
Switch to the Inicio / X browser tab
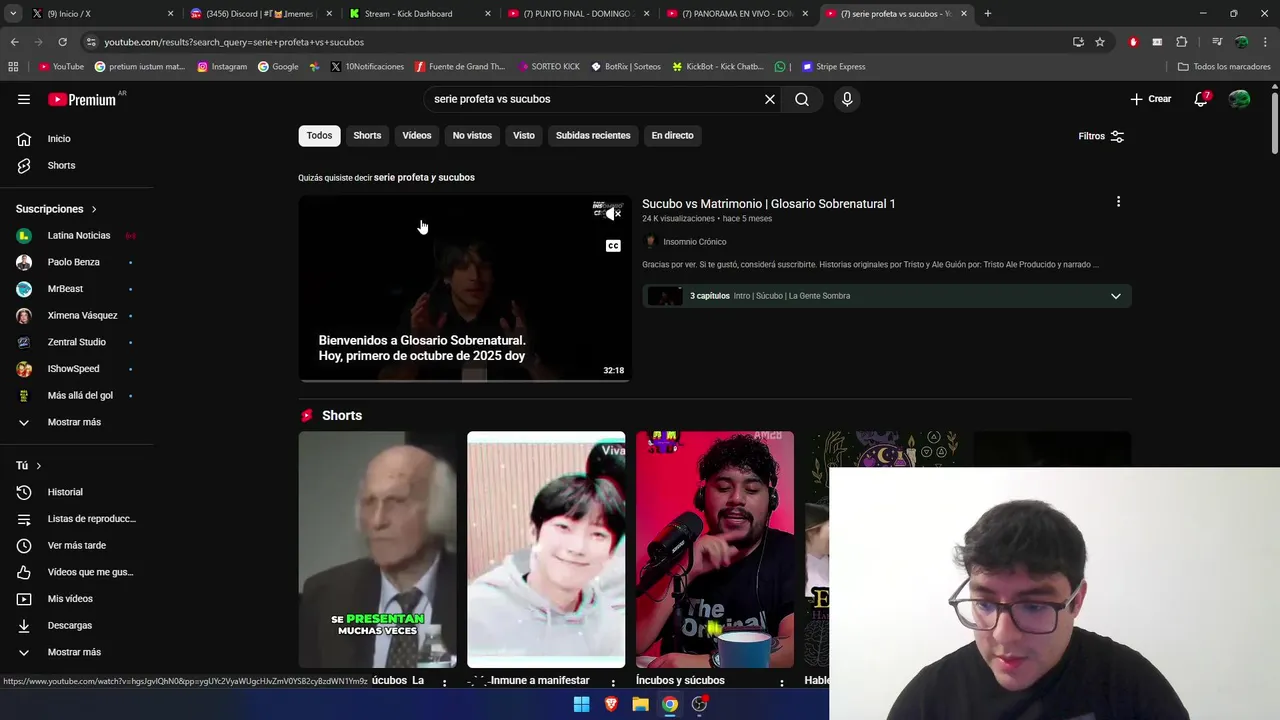[100, 14]
